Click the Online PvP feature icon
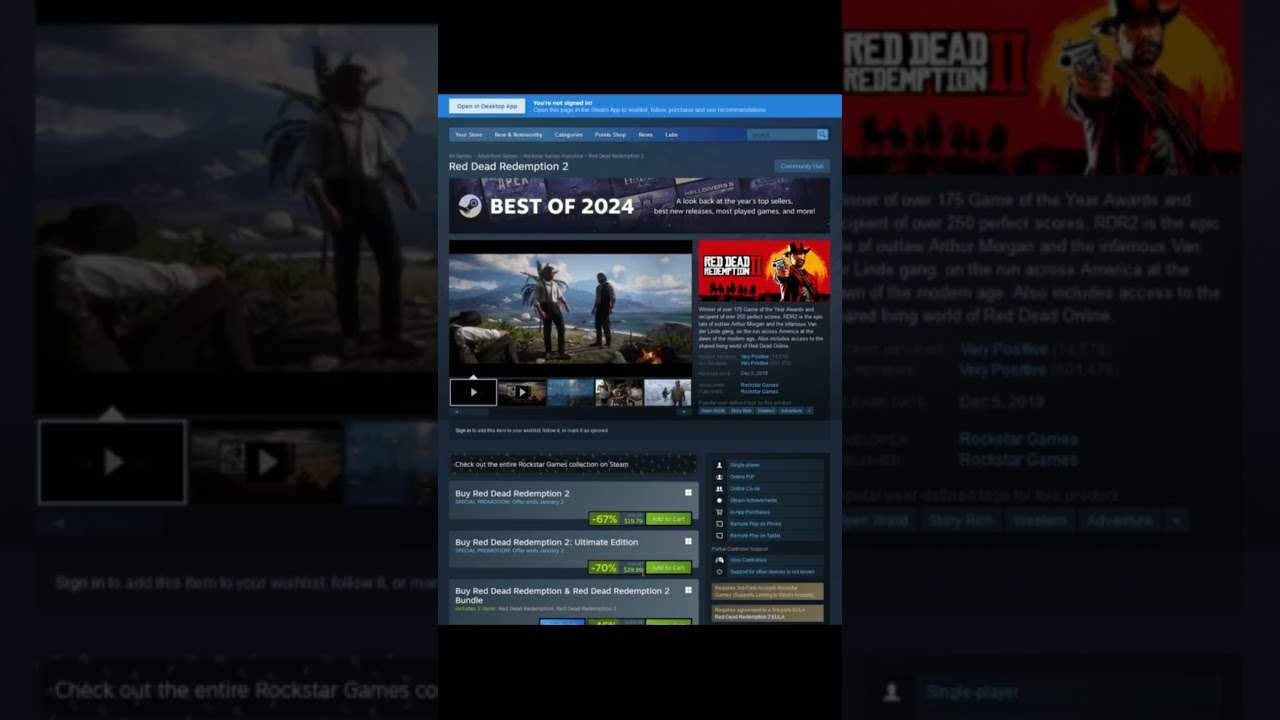 [719, 477]
